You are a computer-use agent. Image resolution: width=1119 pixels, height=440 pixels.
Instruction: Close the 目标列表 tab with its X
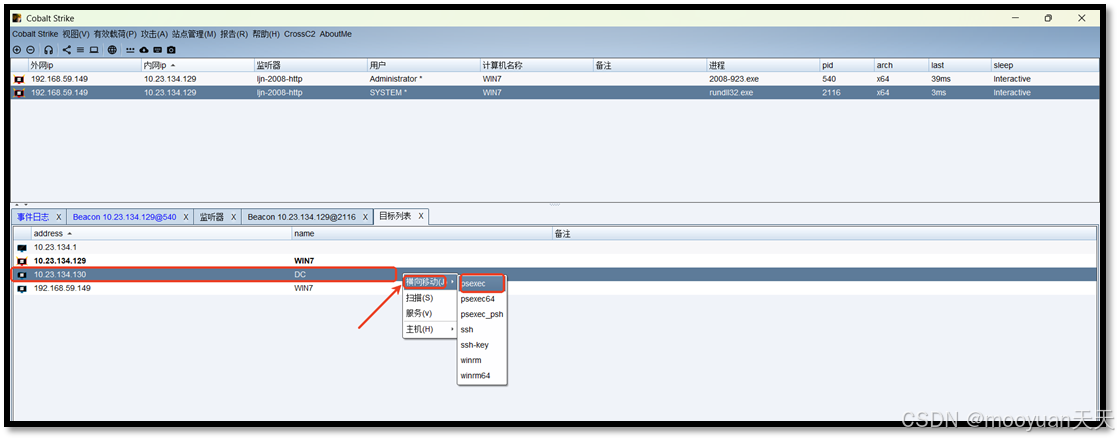pos(421,216)
